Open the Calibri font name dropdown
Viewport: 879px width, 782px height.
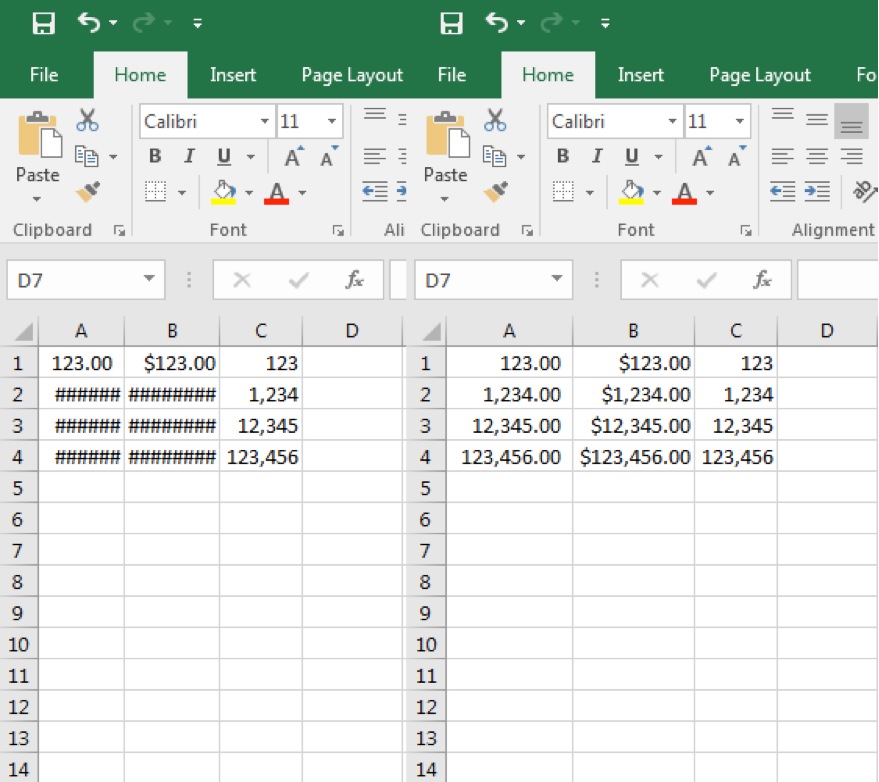(267, 121)
